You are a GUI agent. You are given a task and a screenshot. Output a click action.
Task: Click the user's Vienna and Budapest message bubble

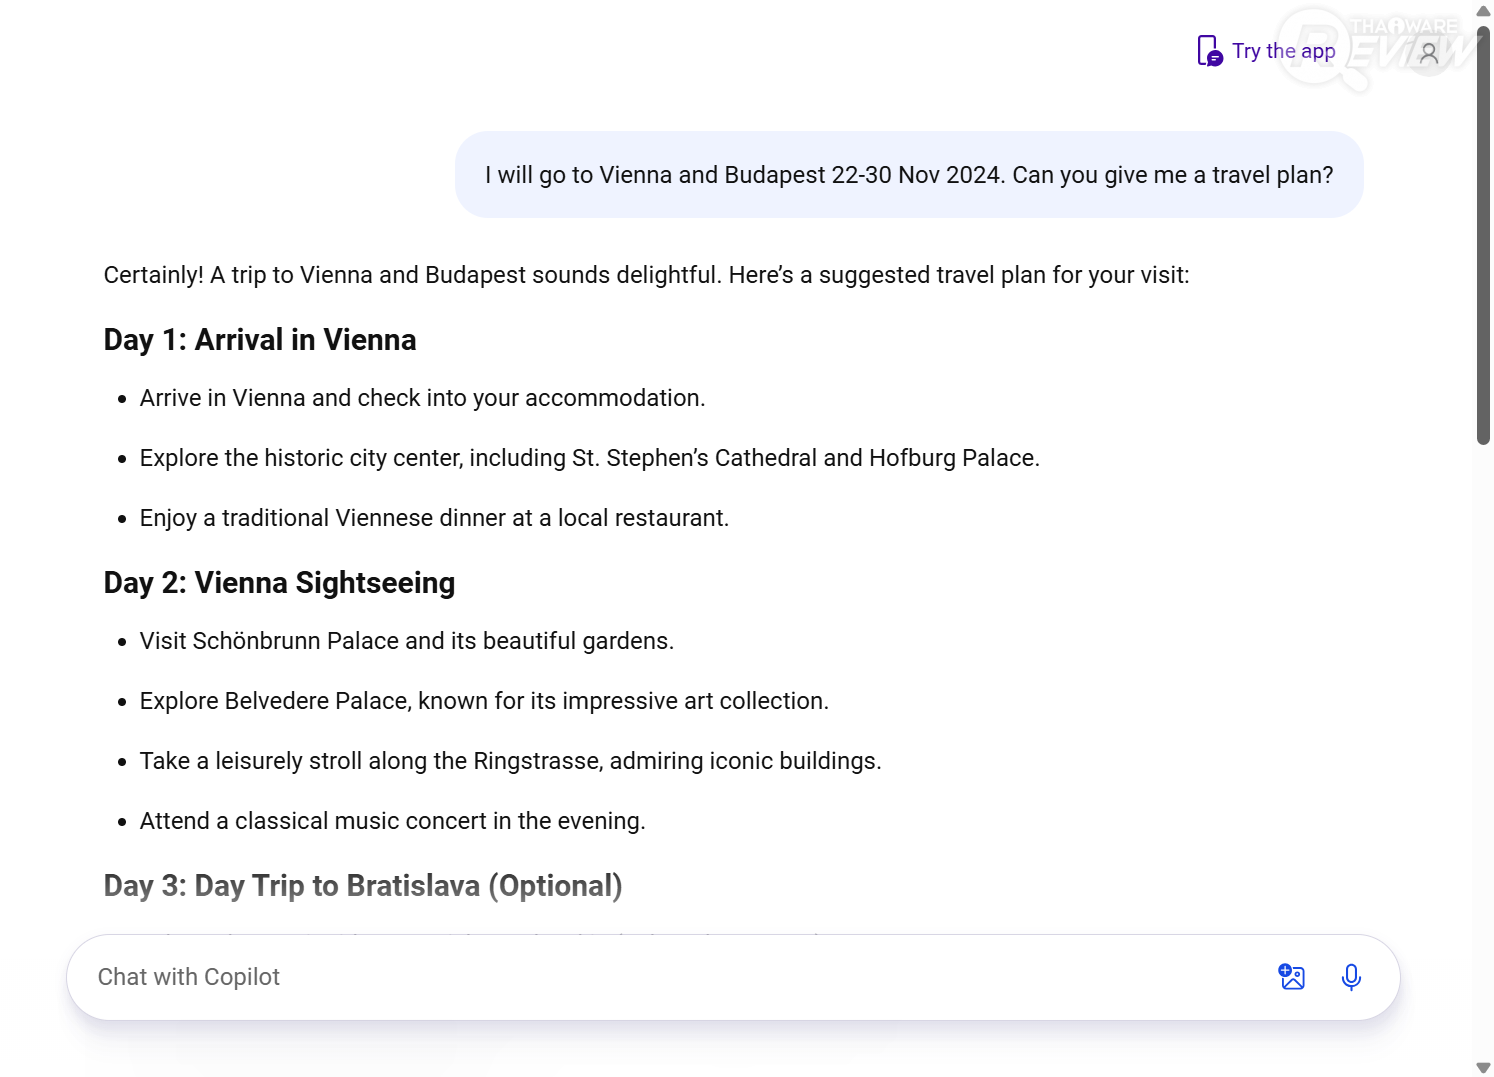(x=909, y=175)
